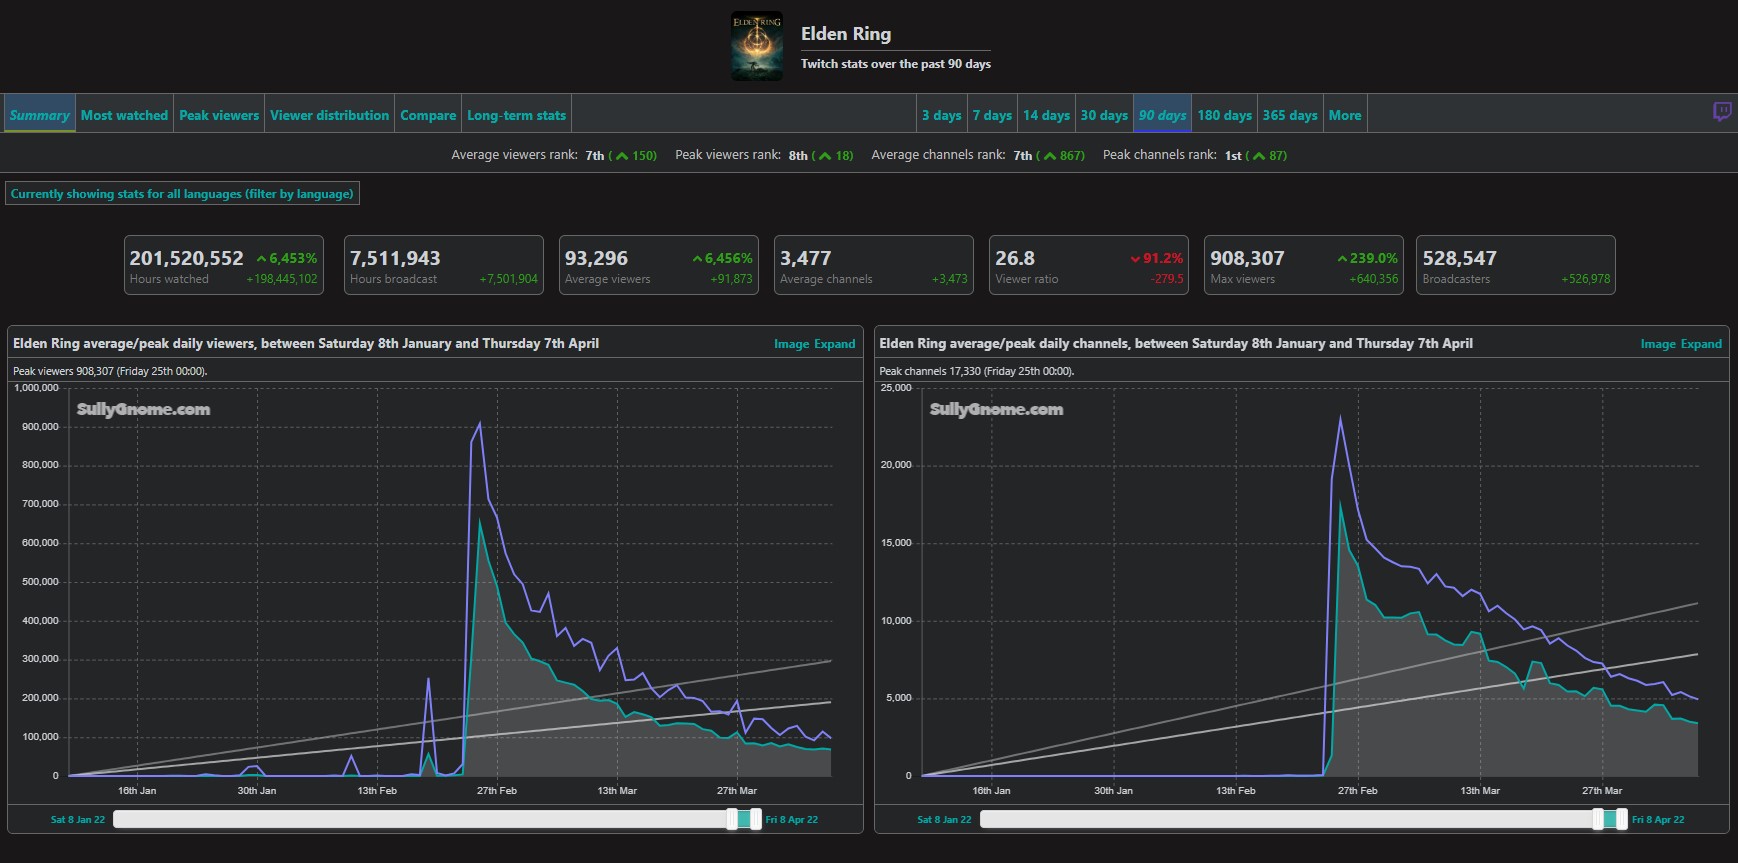Select the 30 days time range
The height and width of the screenshot is (863, 1738).
[1104, 115]
